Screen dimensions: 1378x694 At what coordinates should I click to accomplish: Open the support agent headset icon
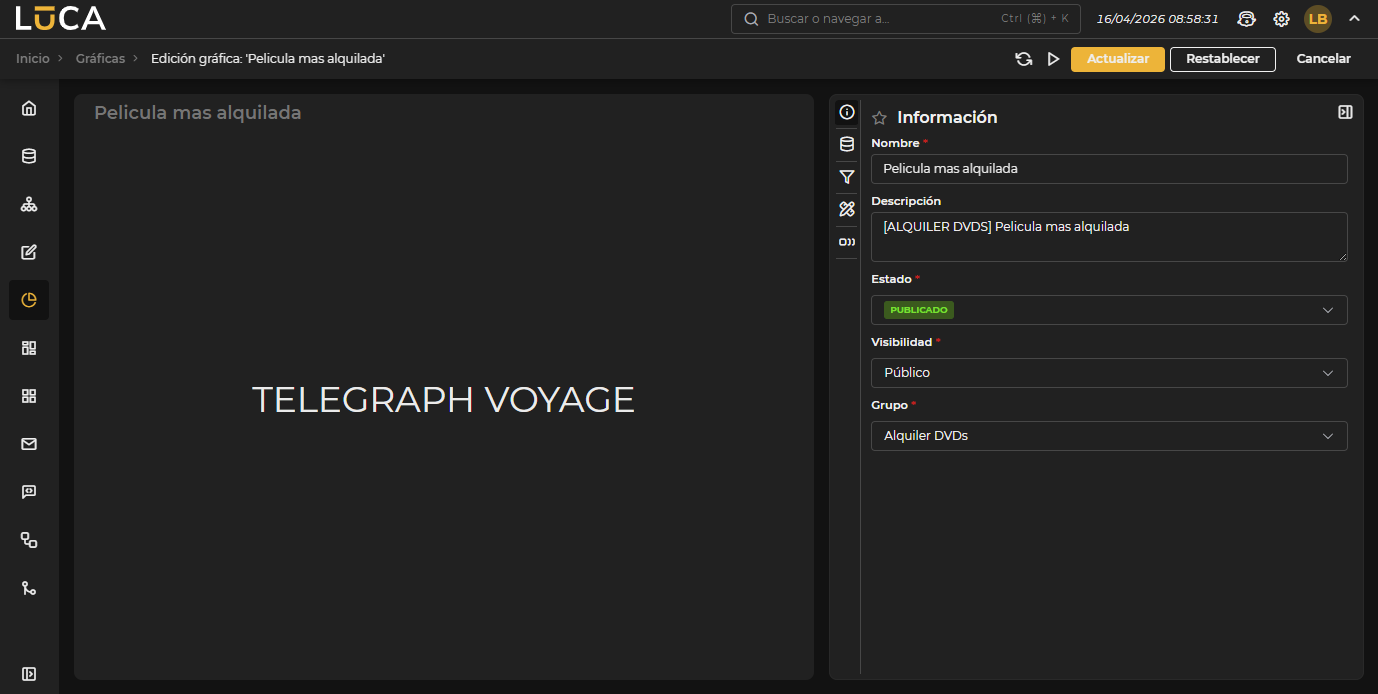coord(1246,19)
